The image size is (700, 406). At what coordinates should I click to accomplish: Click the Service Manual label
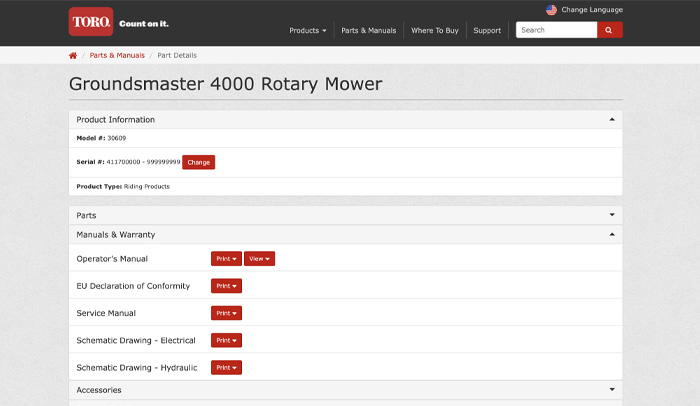point(106,313)
